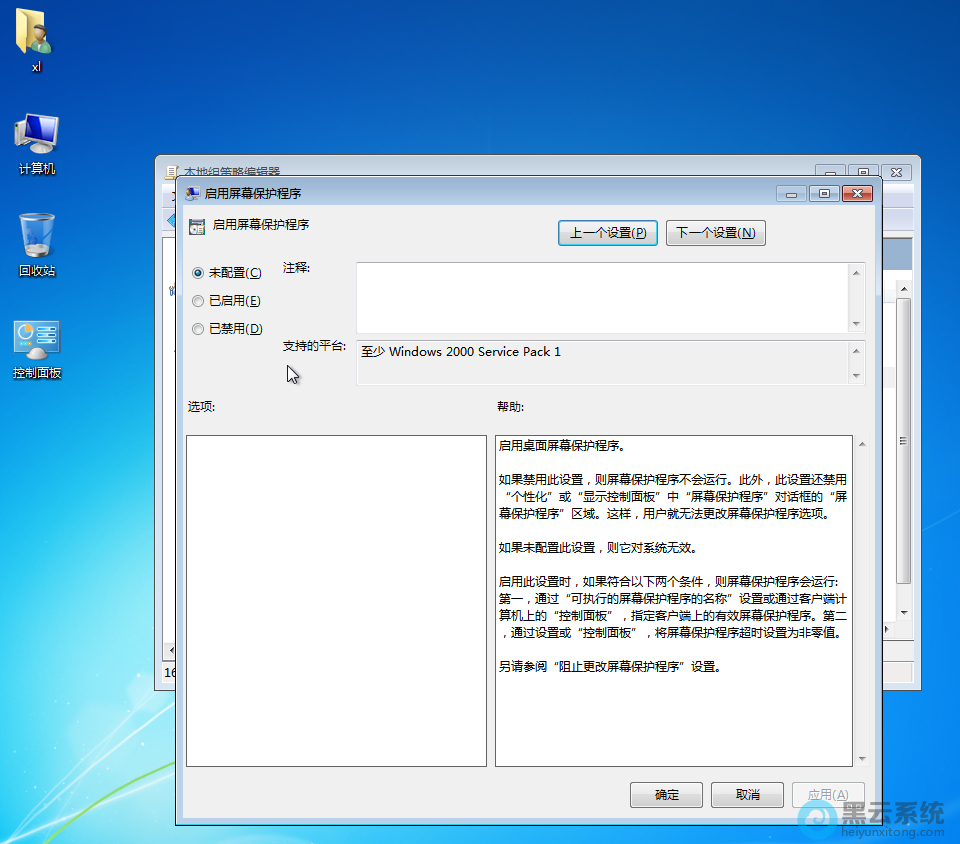Open the xl user folder icon
Screen dimensions: 960x844
click(x=36, y=33)
